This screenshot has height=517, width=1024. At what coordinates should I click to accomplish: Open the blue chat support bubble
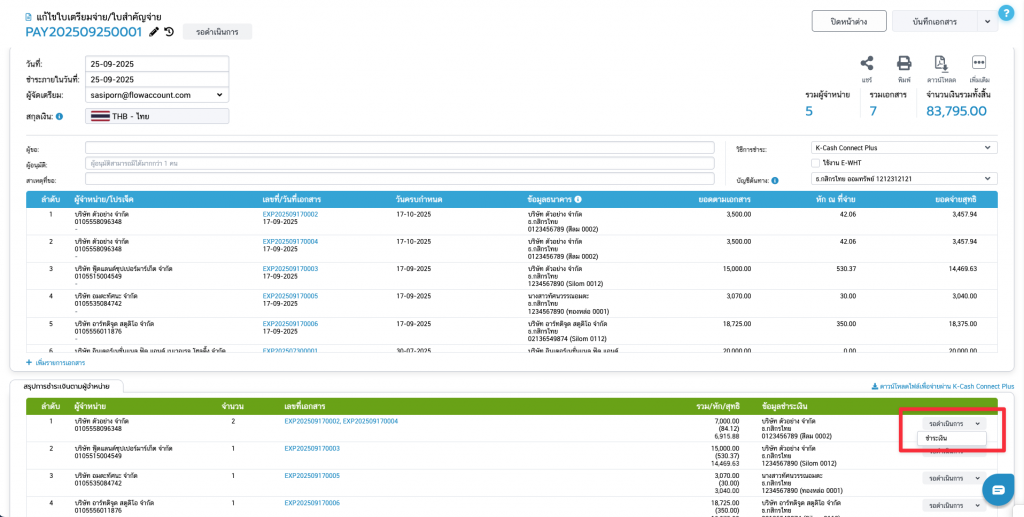998,489
